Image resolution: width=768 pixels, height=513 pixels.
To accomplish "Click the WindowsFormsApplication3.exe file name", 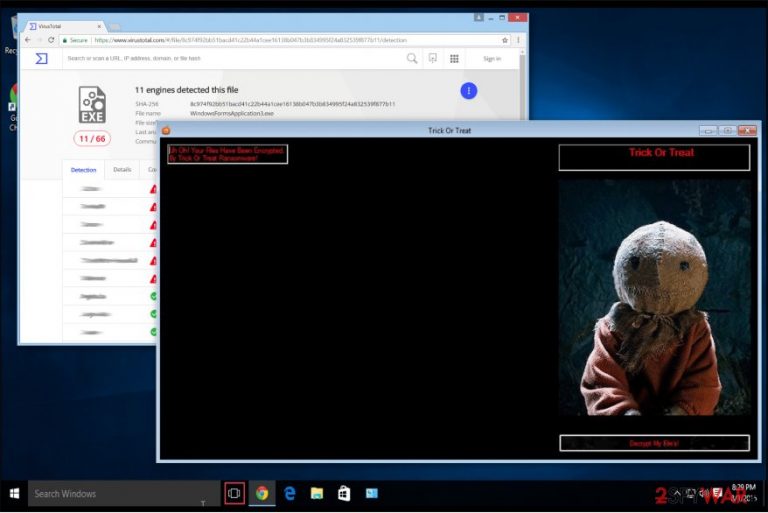I will (x=232, y=113).
